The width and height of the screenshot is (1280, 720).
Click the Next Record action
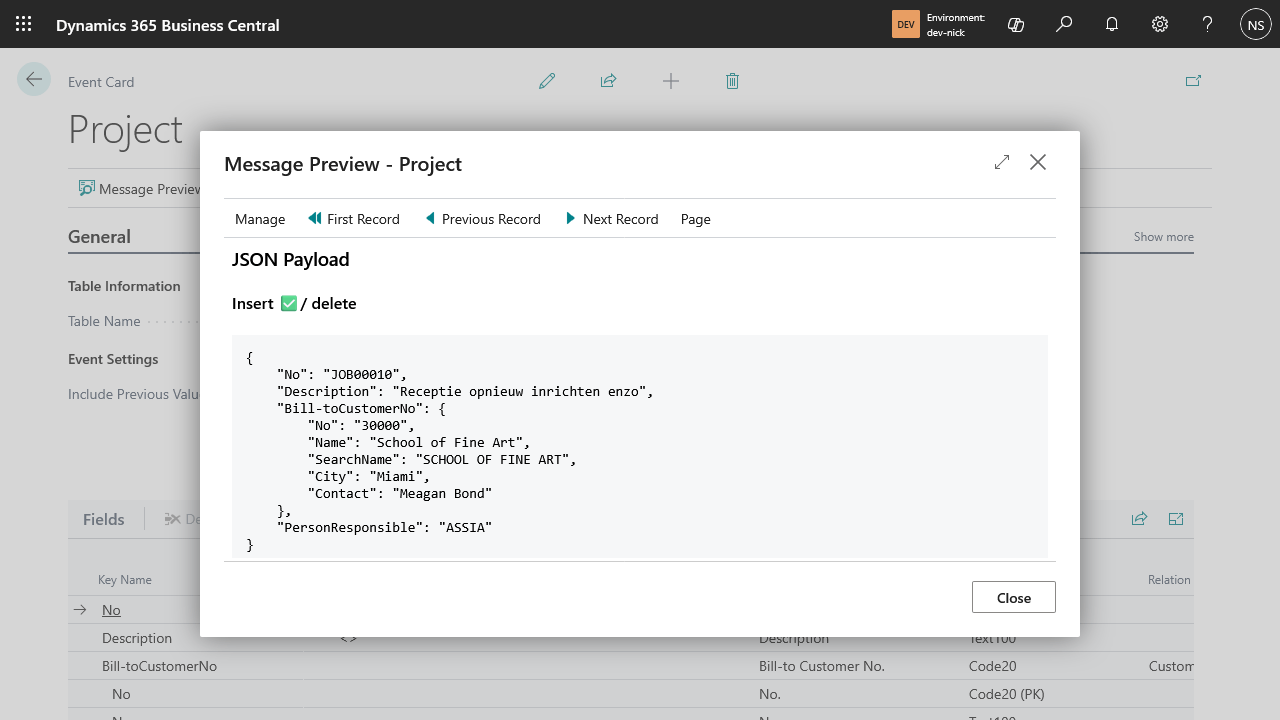coord(612,219)
